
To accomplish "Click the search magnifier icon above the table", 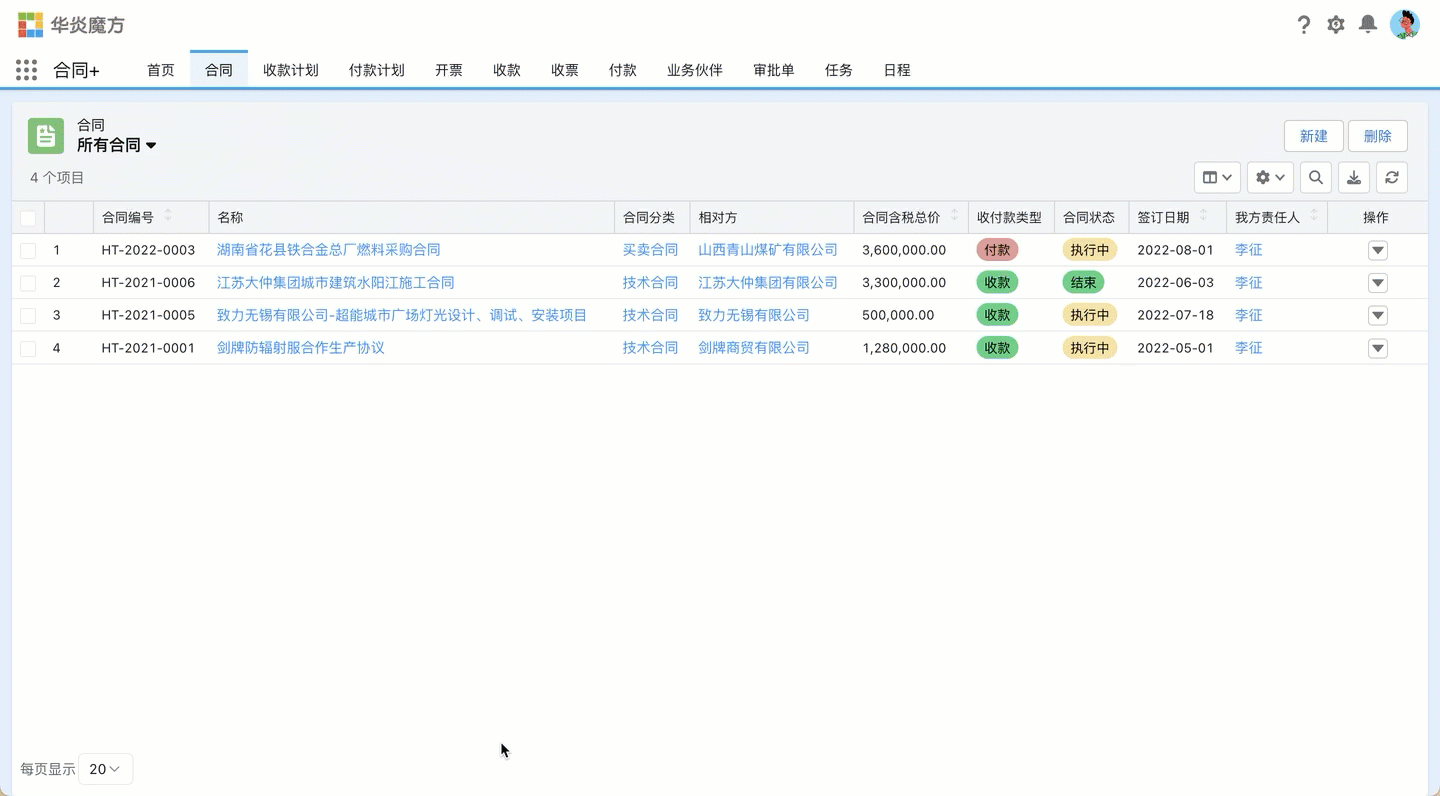I will (x=1315, y=177).
